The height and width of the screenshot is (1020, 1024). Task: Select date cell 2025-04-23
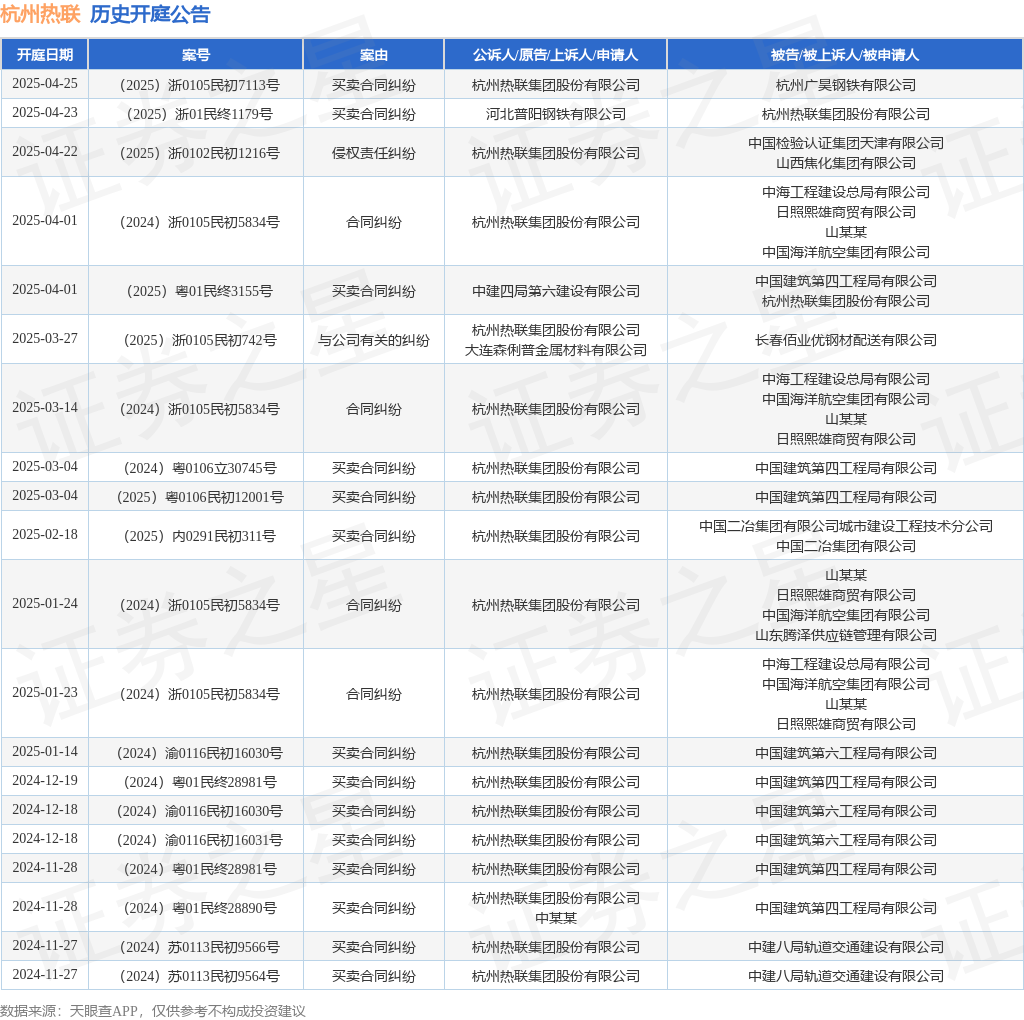(44, 112)
